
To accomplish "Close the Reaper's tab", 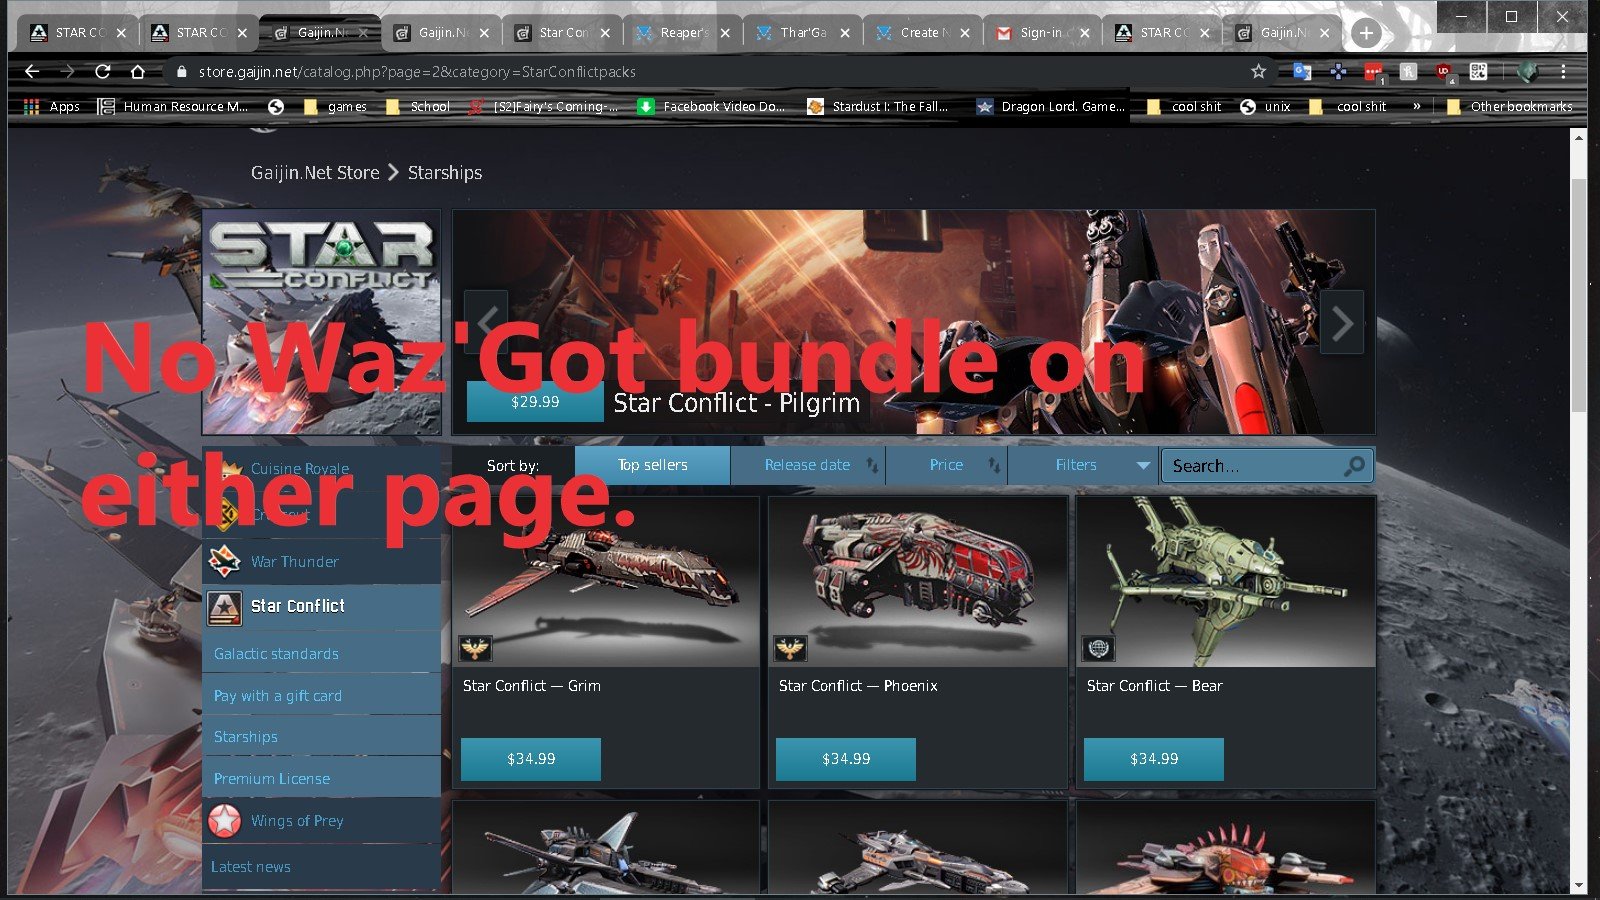I will tap(725, 33).
